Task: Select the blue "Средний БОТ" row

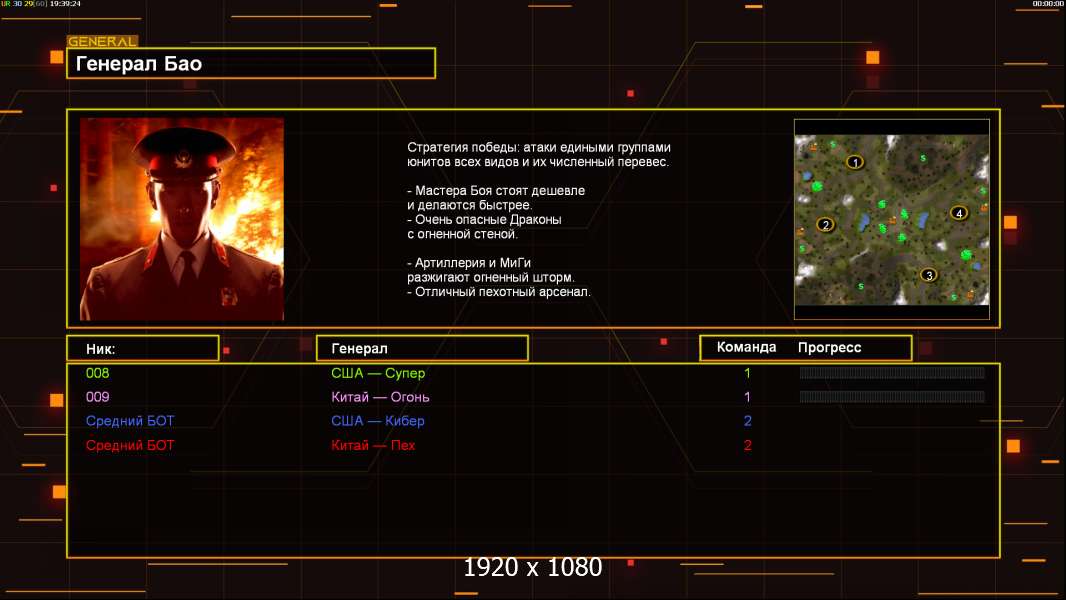Action: 130,421
